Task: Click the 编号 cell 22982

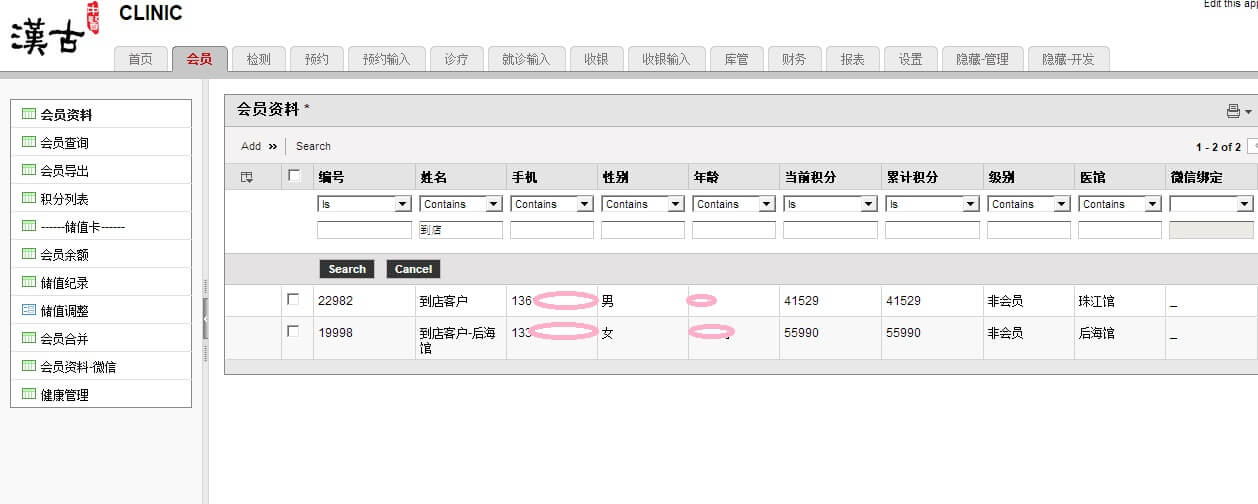Action: (x=335, y=301)
